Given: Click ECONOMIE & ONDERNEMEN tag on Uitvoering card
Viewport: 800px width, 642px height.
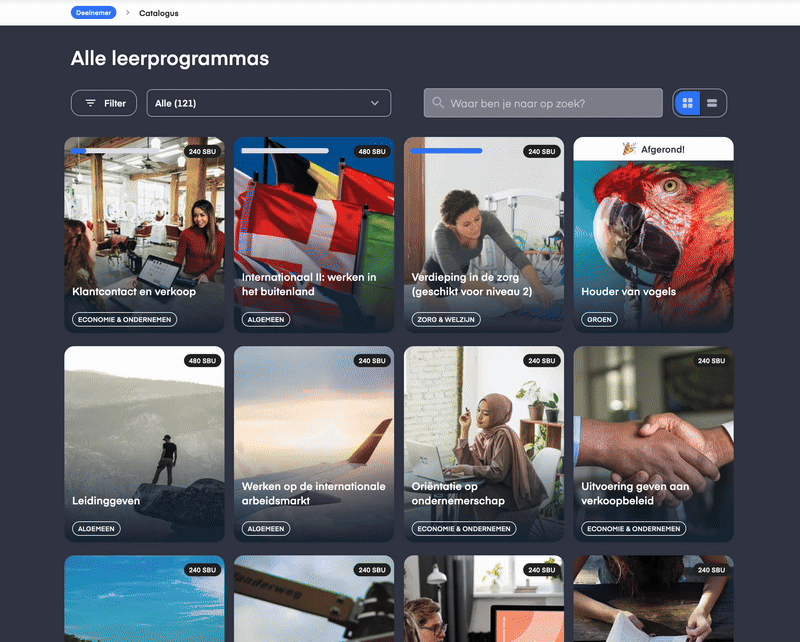Looking at the screenshot, I should tap(634, 529).
